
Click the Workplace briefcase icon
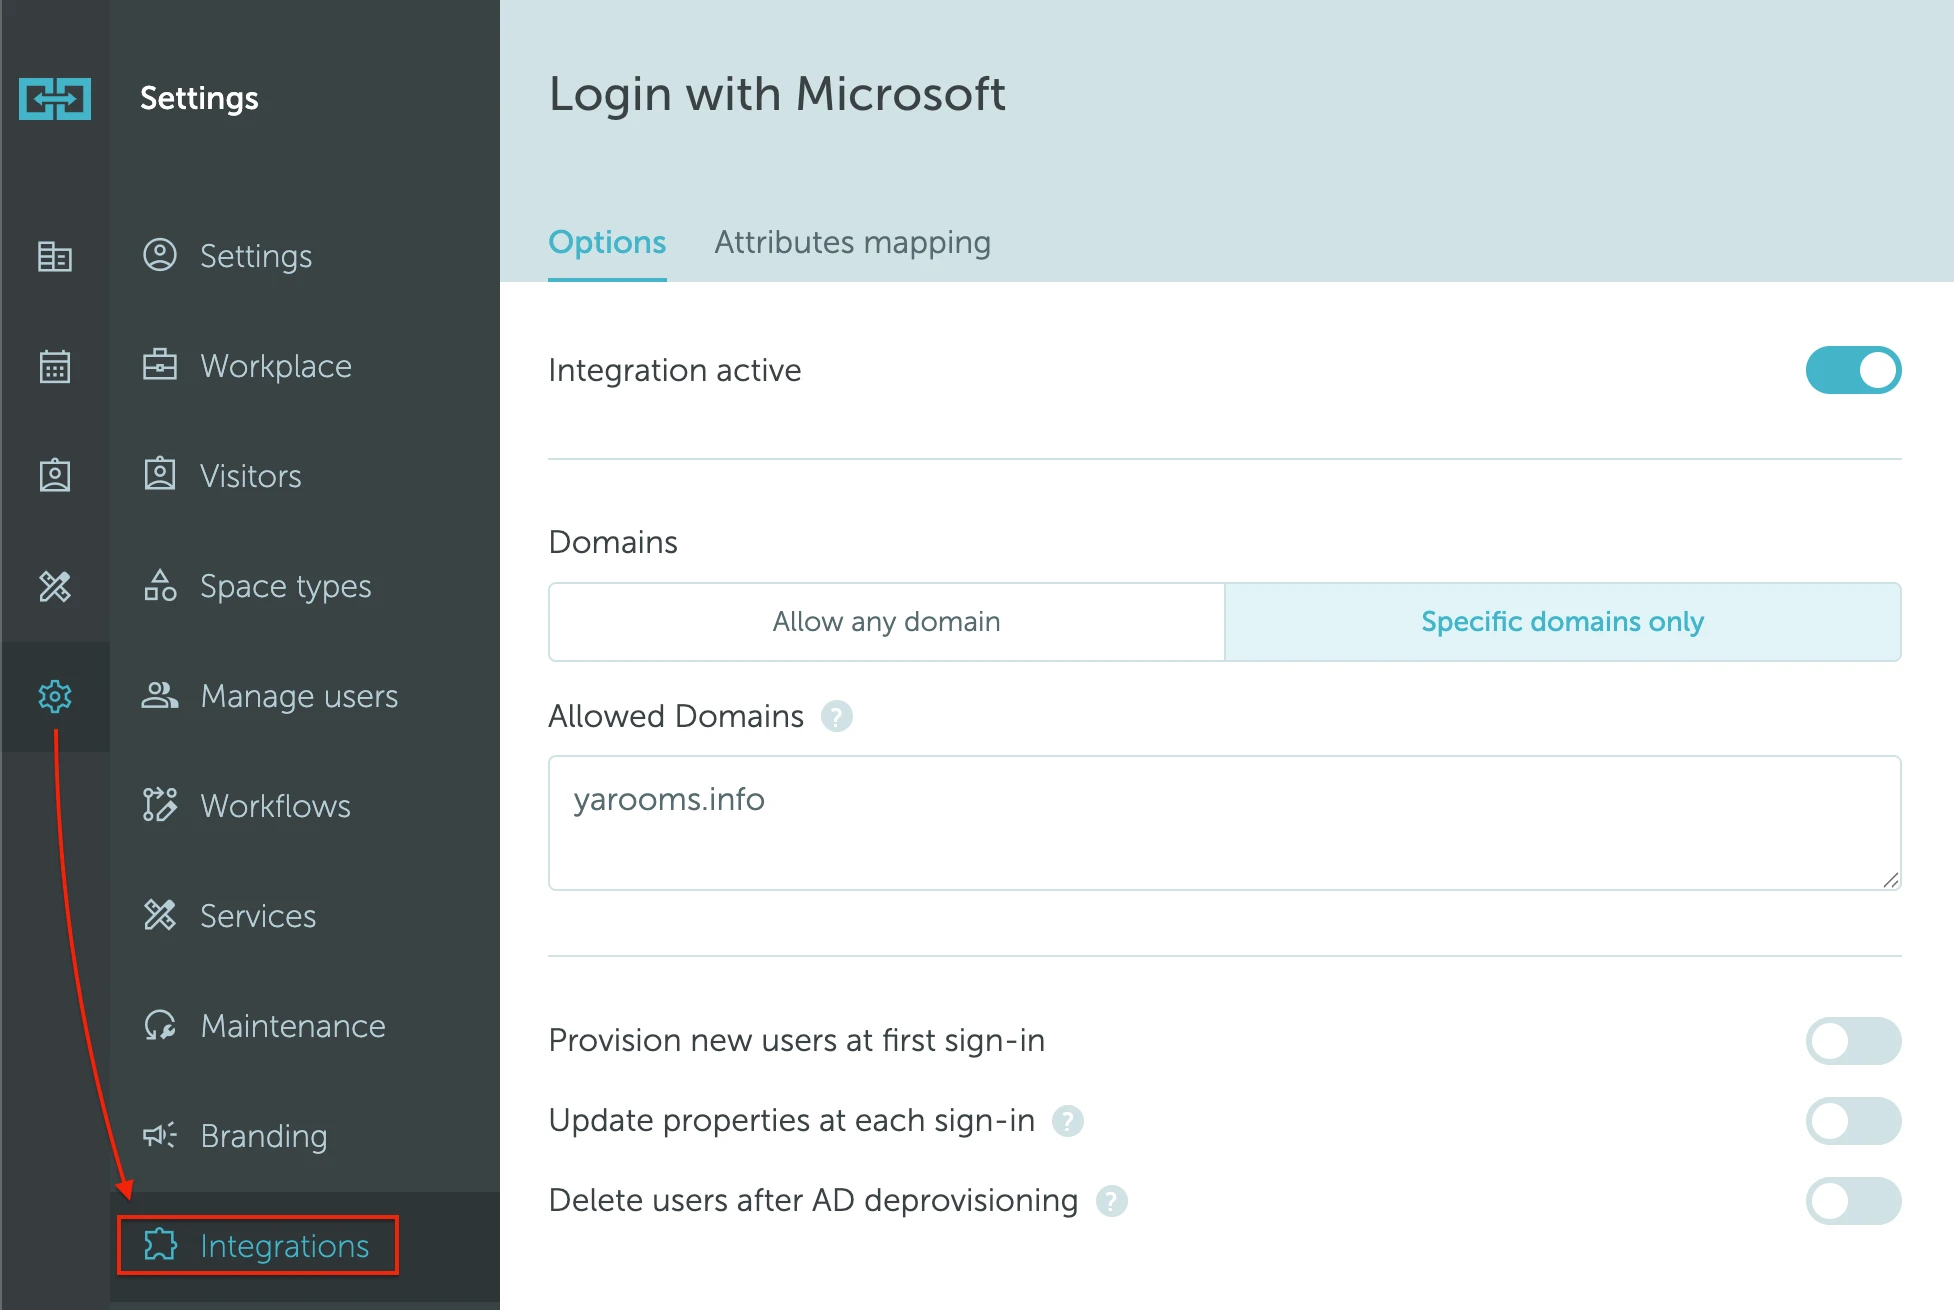coord(160,365)
